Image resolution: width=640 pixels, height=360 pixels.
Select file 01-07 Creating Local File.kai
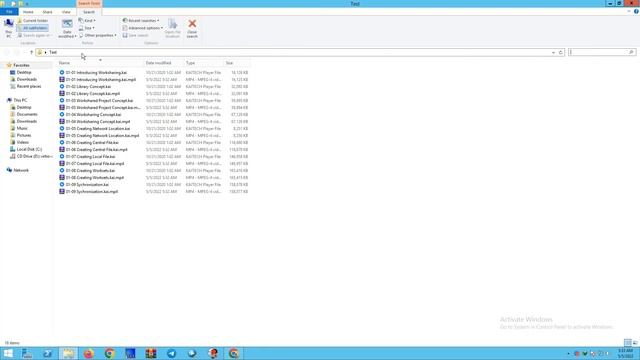click(x=90, y=156)
